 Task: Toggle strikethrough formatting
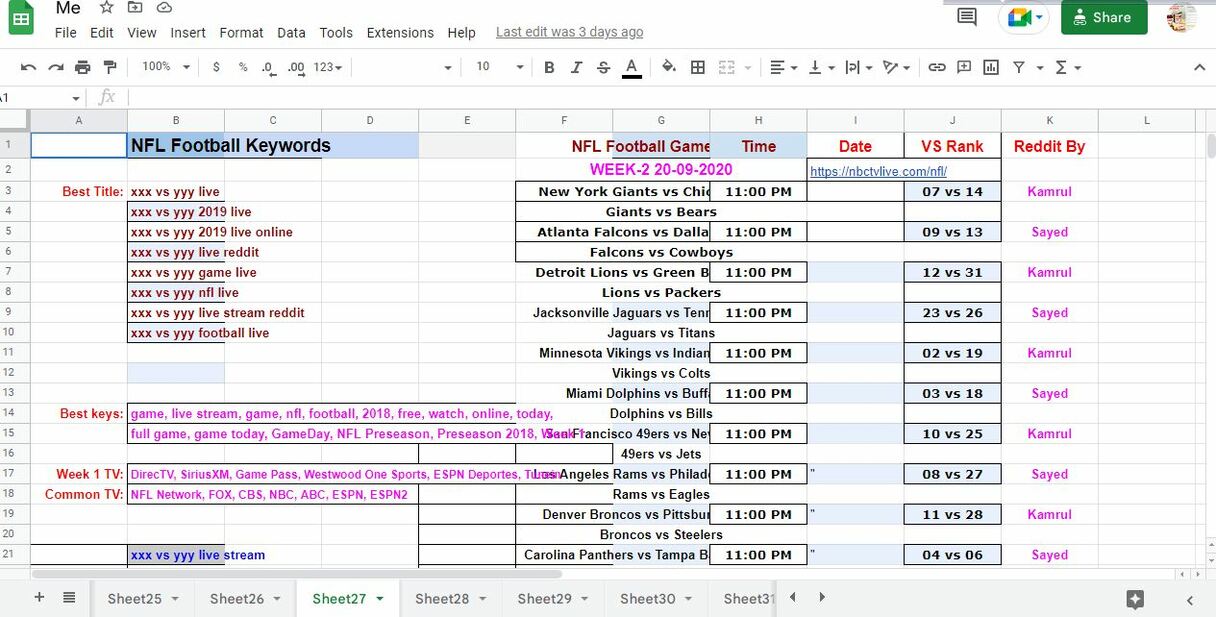[603, 67]
